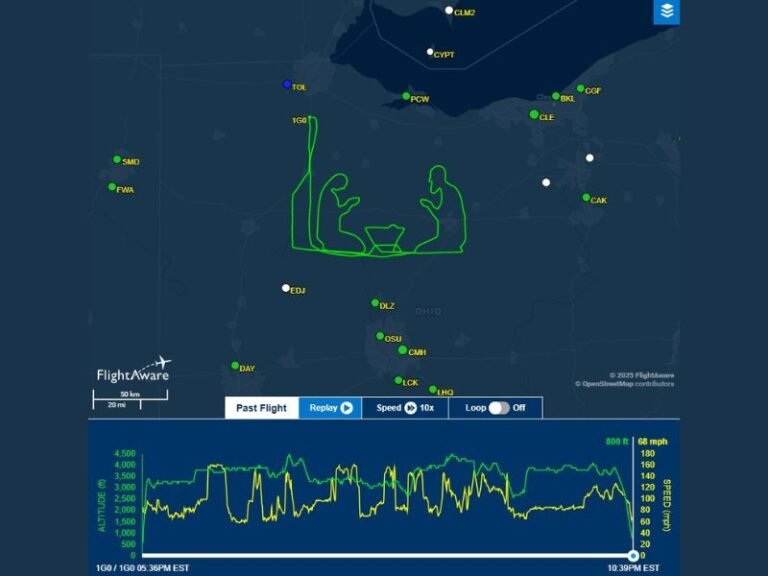The width and height of the screenshot is (768, 576).
Task: Open the OpenStreetMap contributors link
Action: [624, 384]
